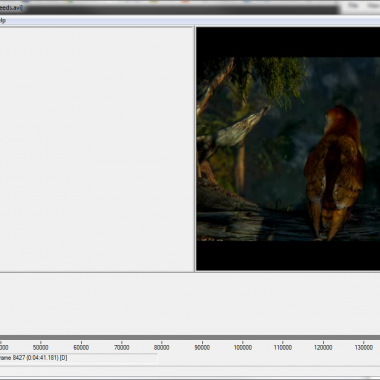This screenshot has height=380, width=380.
Task: Click the Frame 8427 position field
Action: [78, 358]
